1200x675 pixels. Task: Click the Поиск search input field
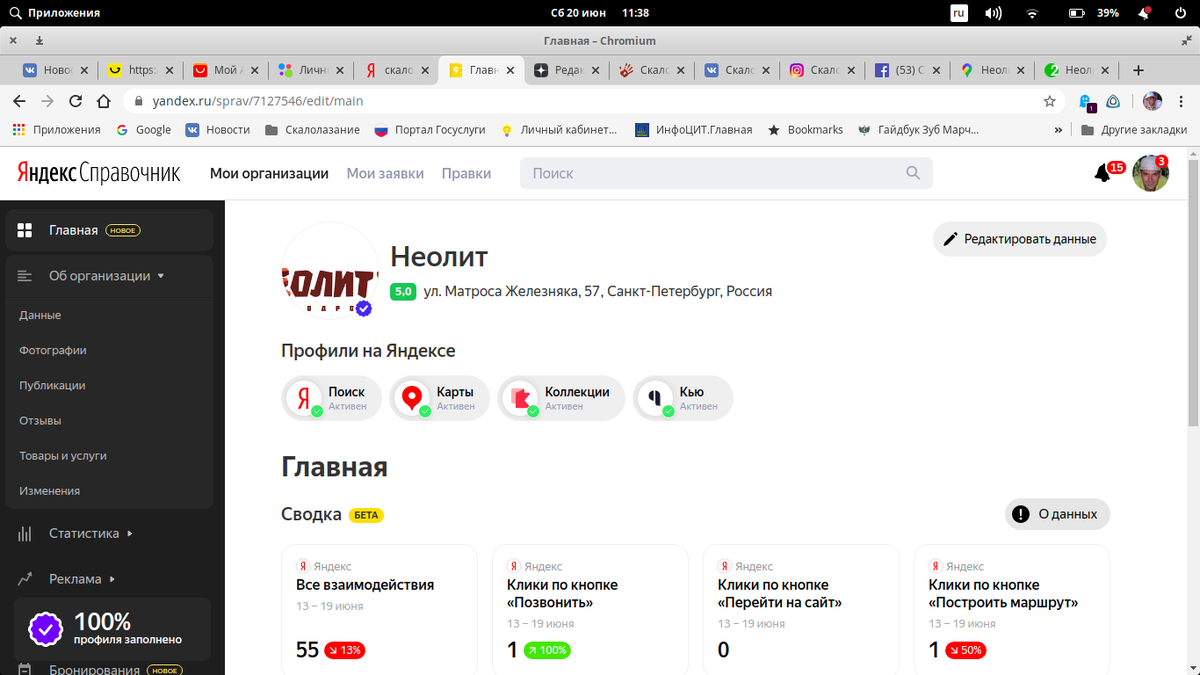coord(726,173)
